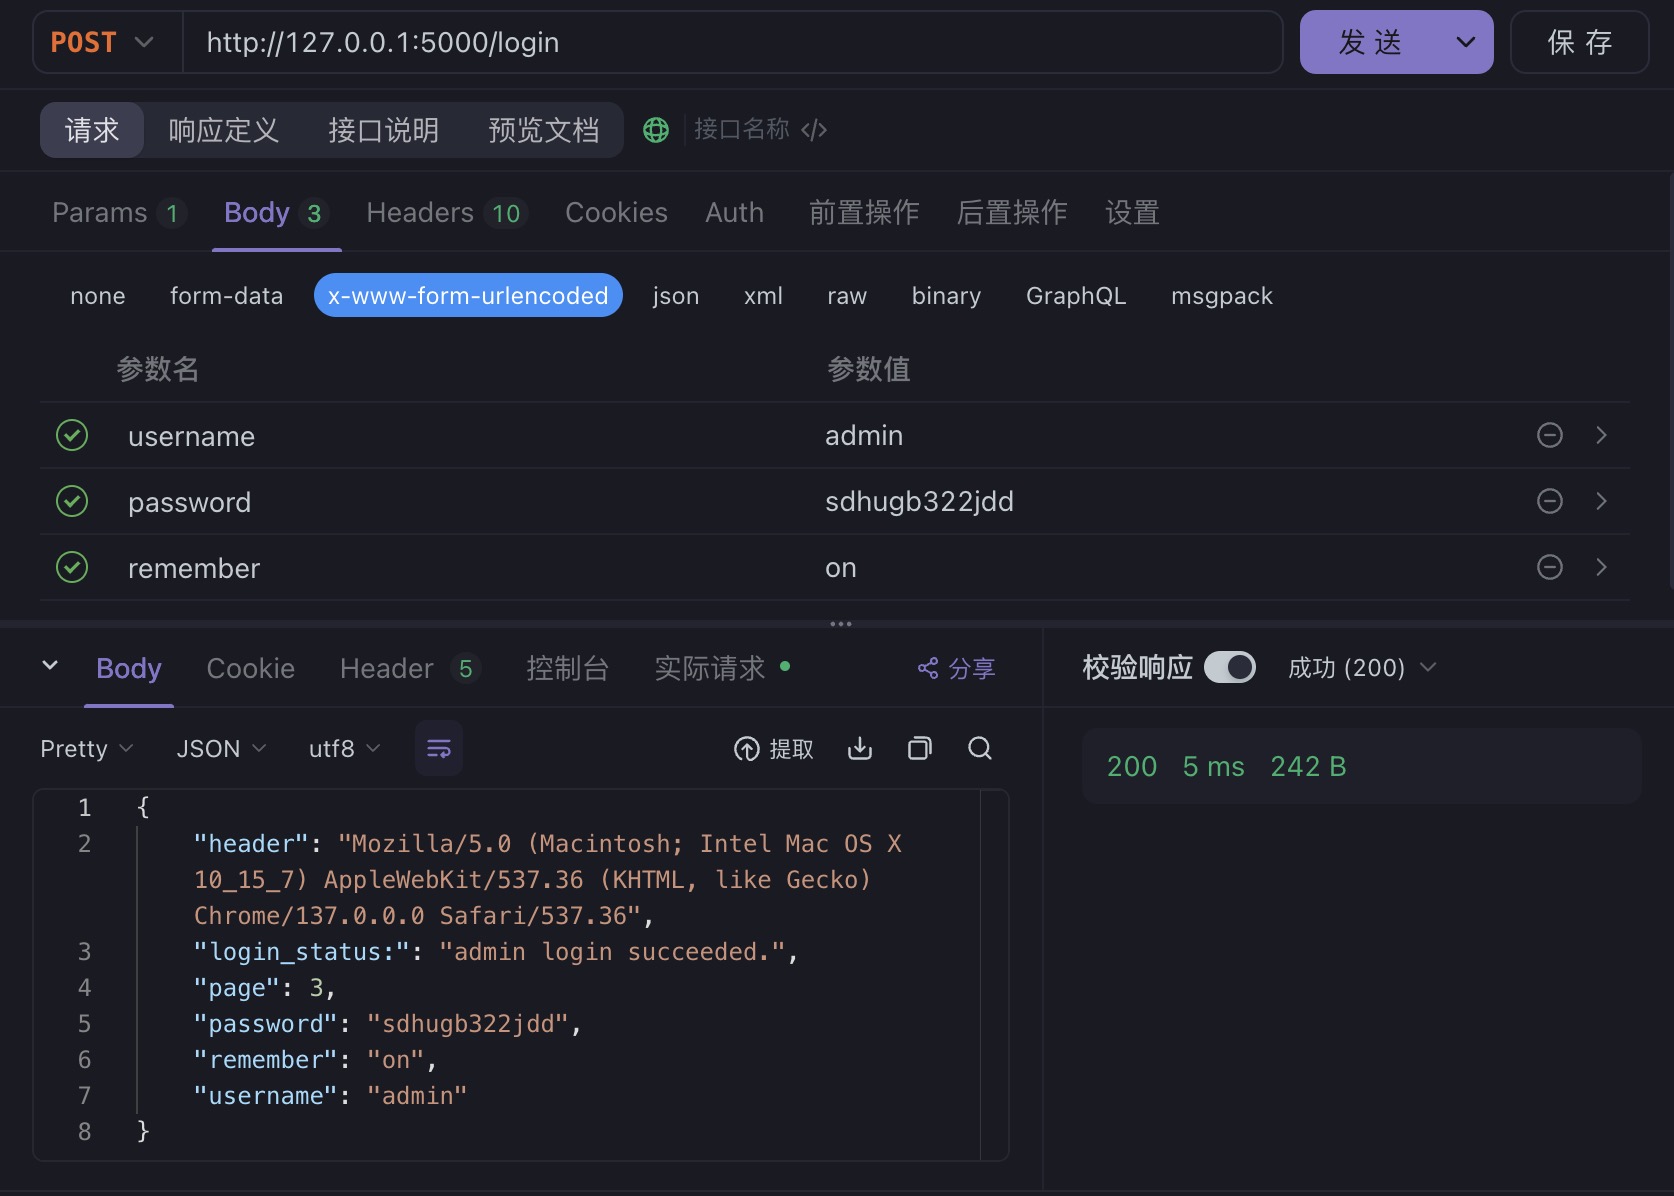Copy the response body
This screenshot has height=1196, width=1674.
click(x=919, y=748)
